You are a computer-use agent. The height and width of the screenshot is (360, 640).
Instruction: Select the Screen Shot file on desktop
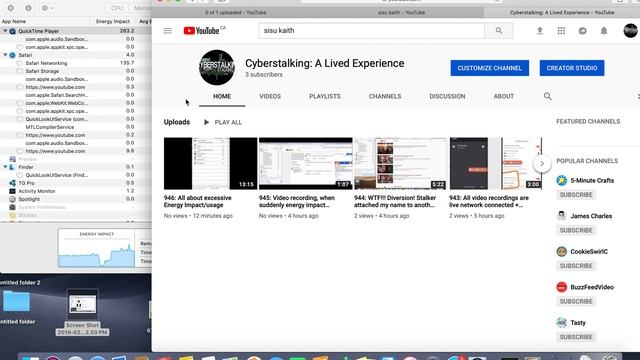tap(82, 312)
